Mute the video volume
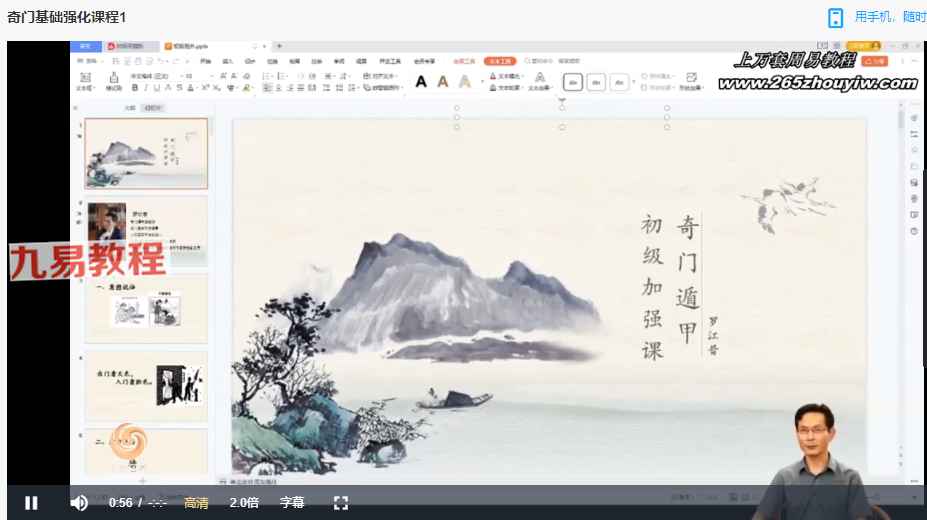Viewport: 927px width, 520px height. (x=79, y=503)
